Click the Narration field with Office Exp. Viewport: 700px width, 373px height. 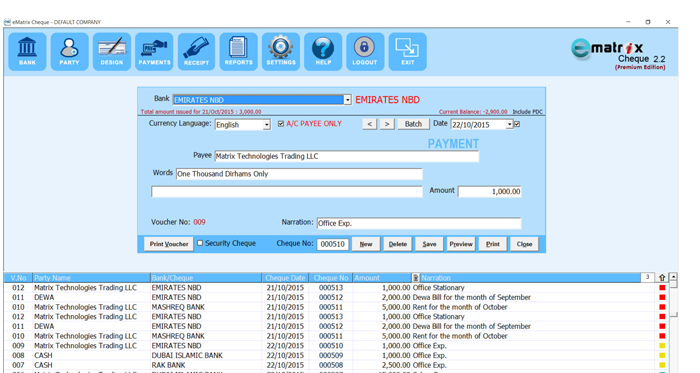tap(419, 223)
